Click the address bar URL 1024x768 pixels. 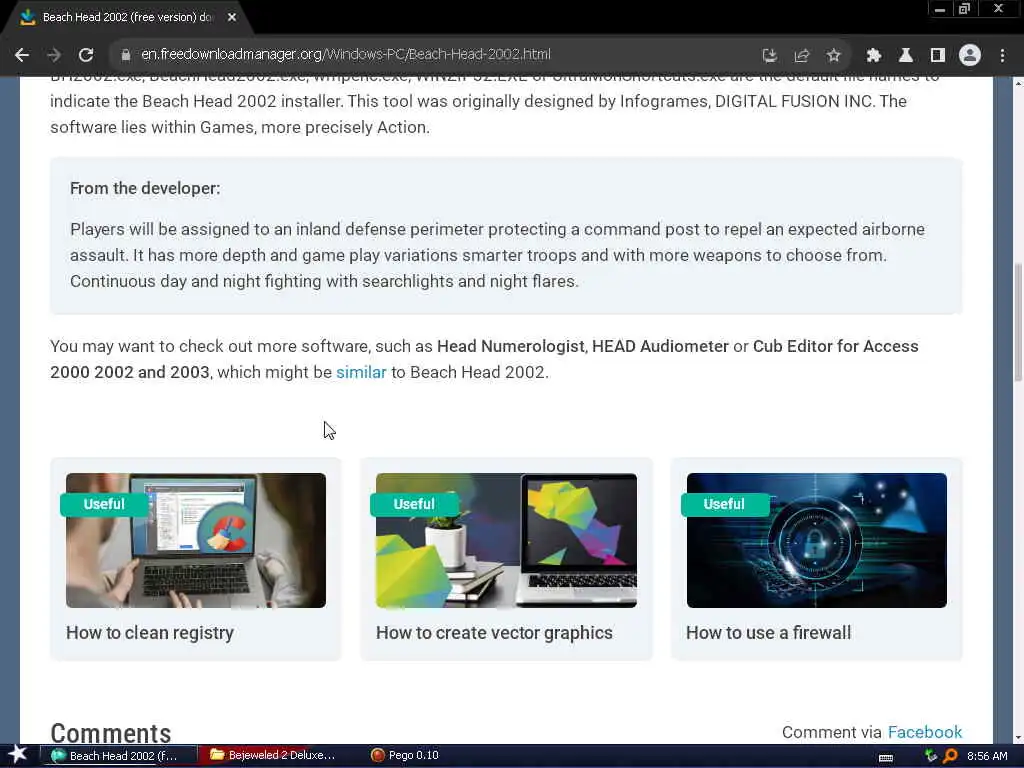click(x=345, y=54)
